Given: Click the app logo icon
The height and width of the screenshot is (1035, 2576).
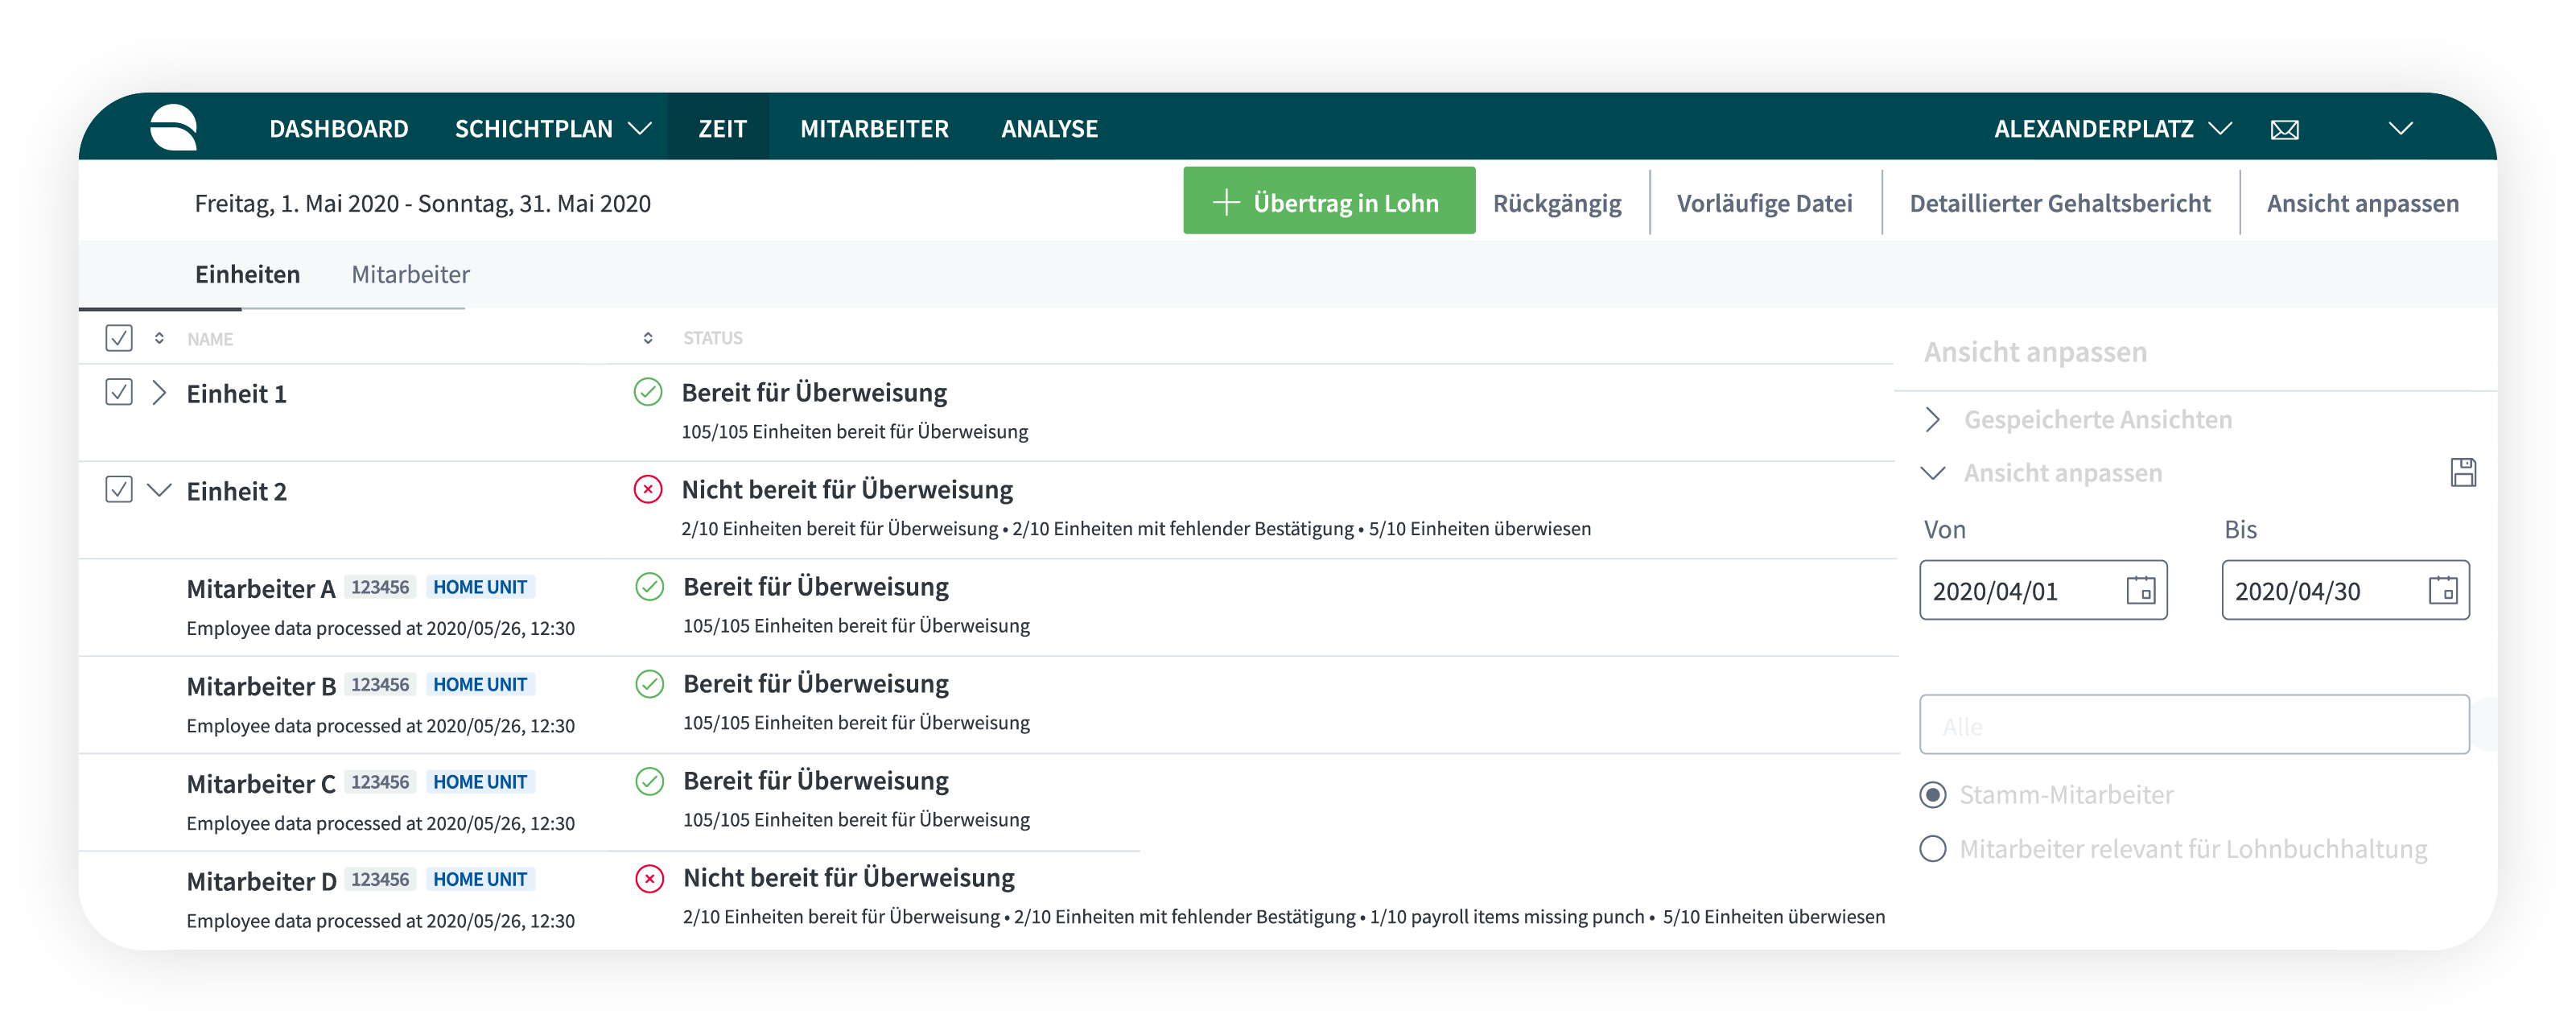Looking at the screenshot, I should coord(174,128).
